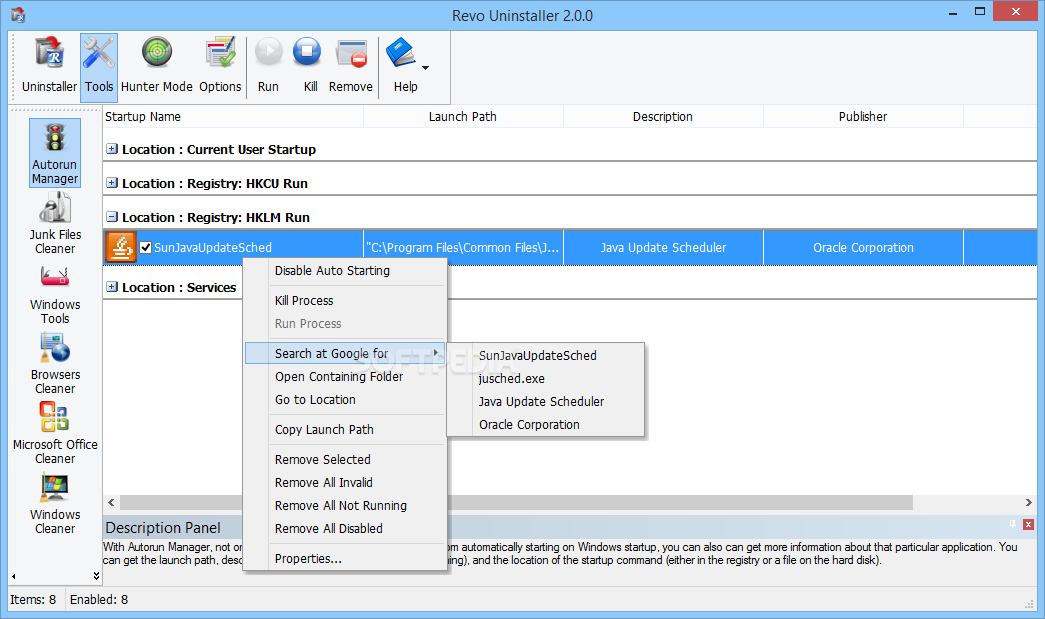The image size is (1045, 619).
Task: Choose Remove Selected
Action: click(x=345, y=460)
